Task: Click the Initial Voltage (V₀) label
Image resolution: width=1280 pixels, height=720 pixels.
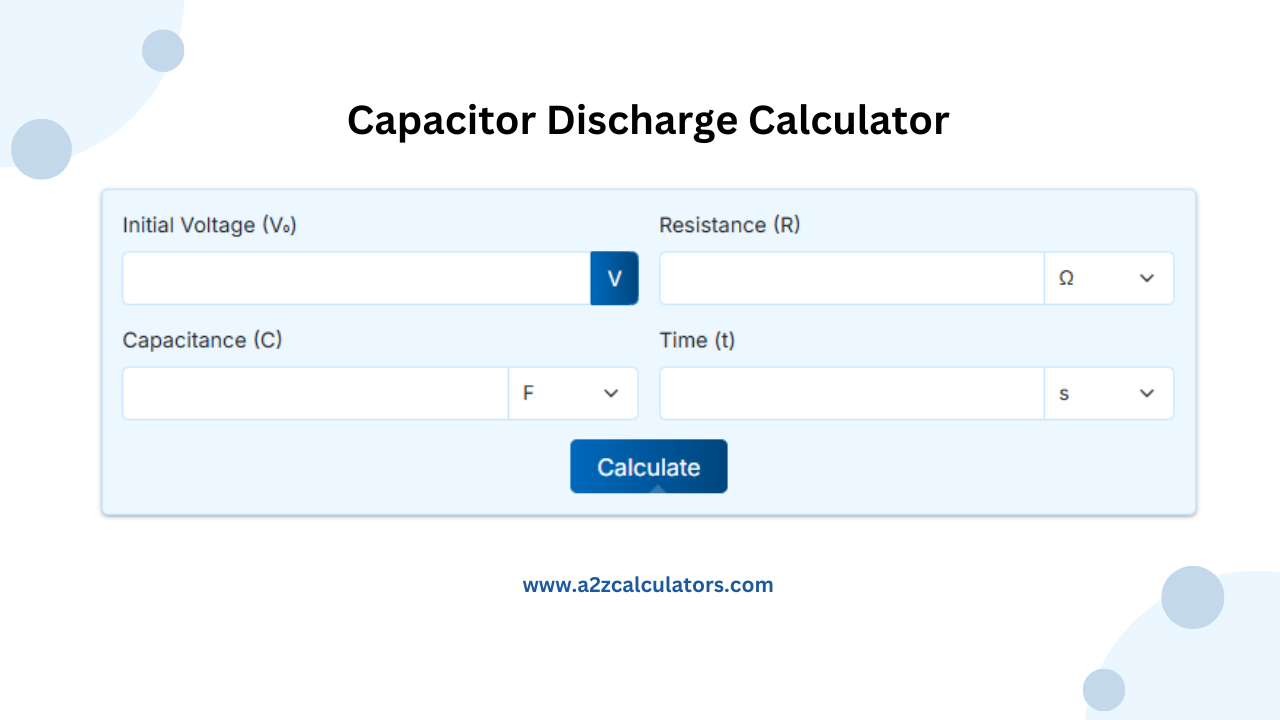Action: pos(209,225)
